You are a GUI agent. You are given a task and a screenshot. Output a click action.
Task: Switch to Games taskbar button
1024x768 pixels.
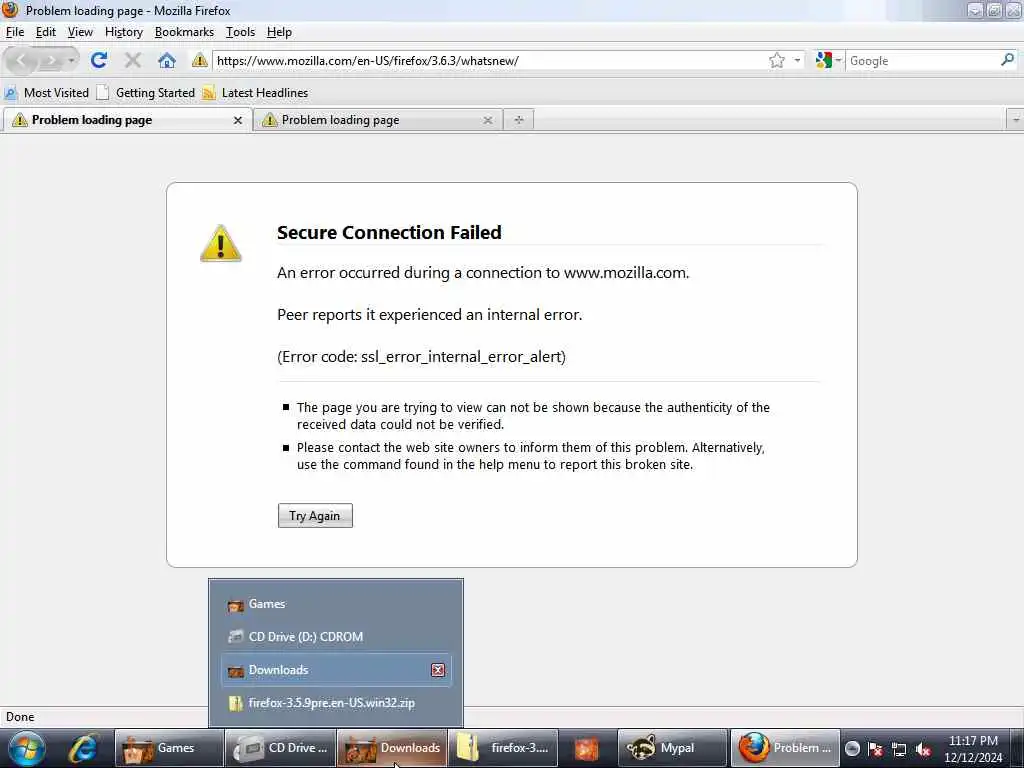pos(169,748)
